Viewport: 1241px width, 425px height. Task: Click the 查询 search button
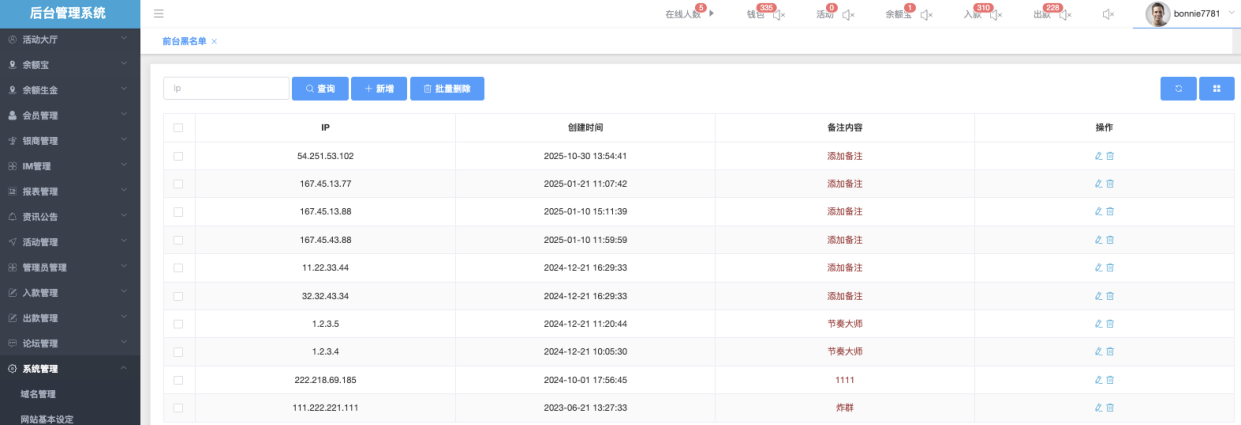tap(319, 89)
